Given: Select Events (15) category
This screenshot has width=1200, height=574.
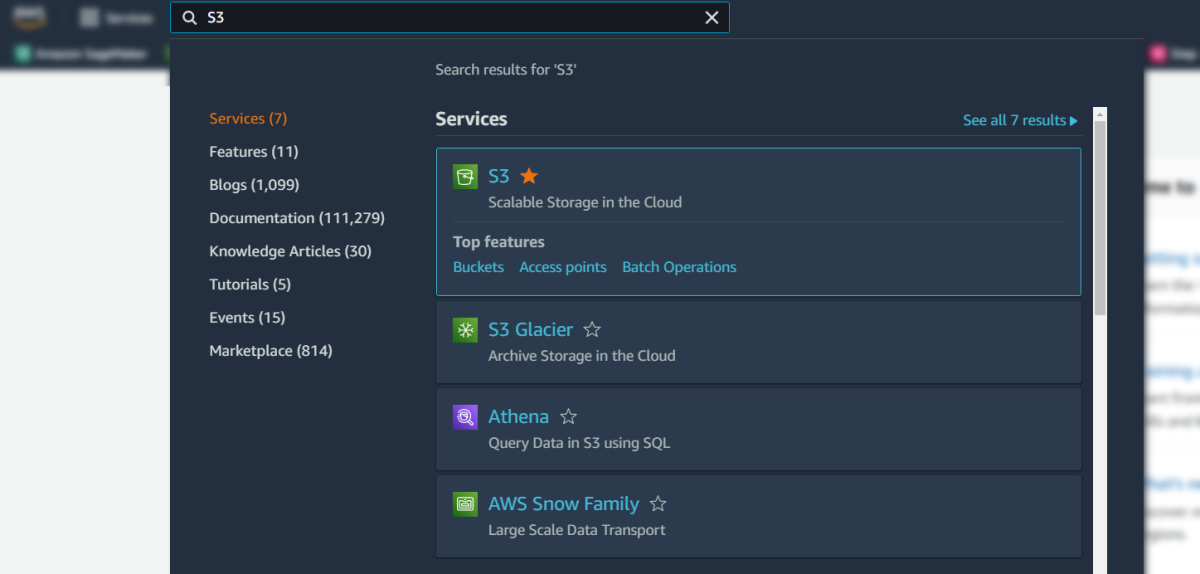Looking at the screenshot, I should pos(247,317).
